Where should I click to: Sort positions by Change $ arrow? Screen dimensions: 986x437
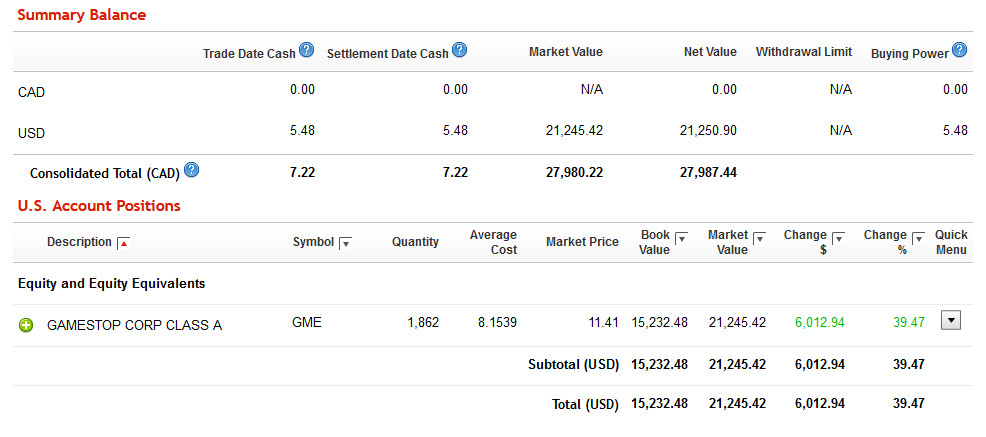click(x=838, y=238)
